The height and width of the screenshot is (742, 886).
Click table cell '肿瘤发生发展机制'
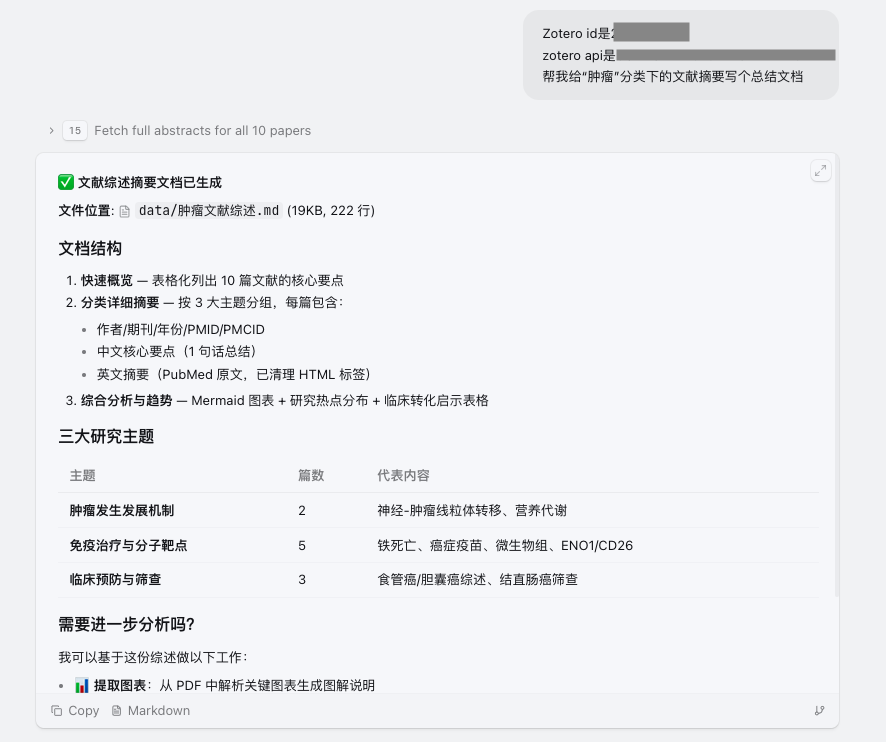pos(122,510)
